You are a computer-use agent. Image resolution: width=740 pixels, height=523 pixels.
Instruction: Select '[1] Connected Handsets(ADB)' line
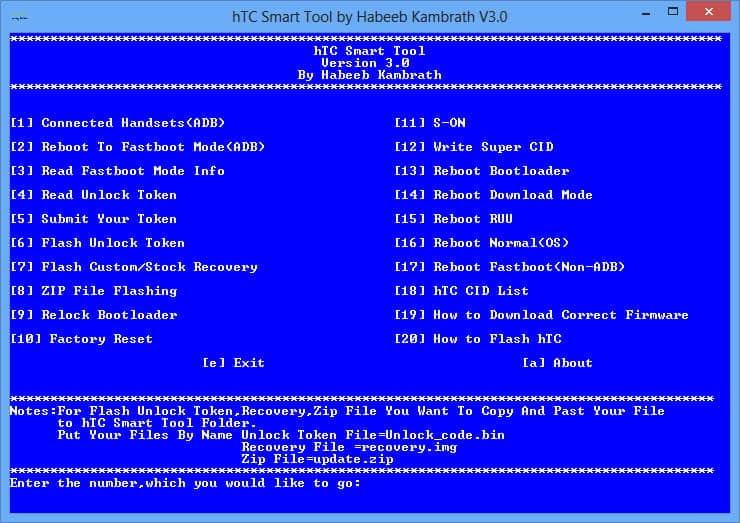[x=118, y=123]
